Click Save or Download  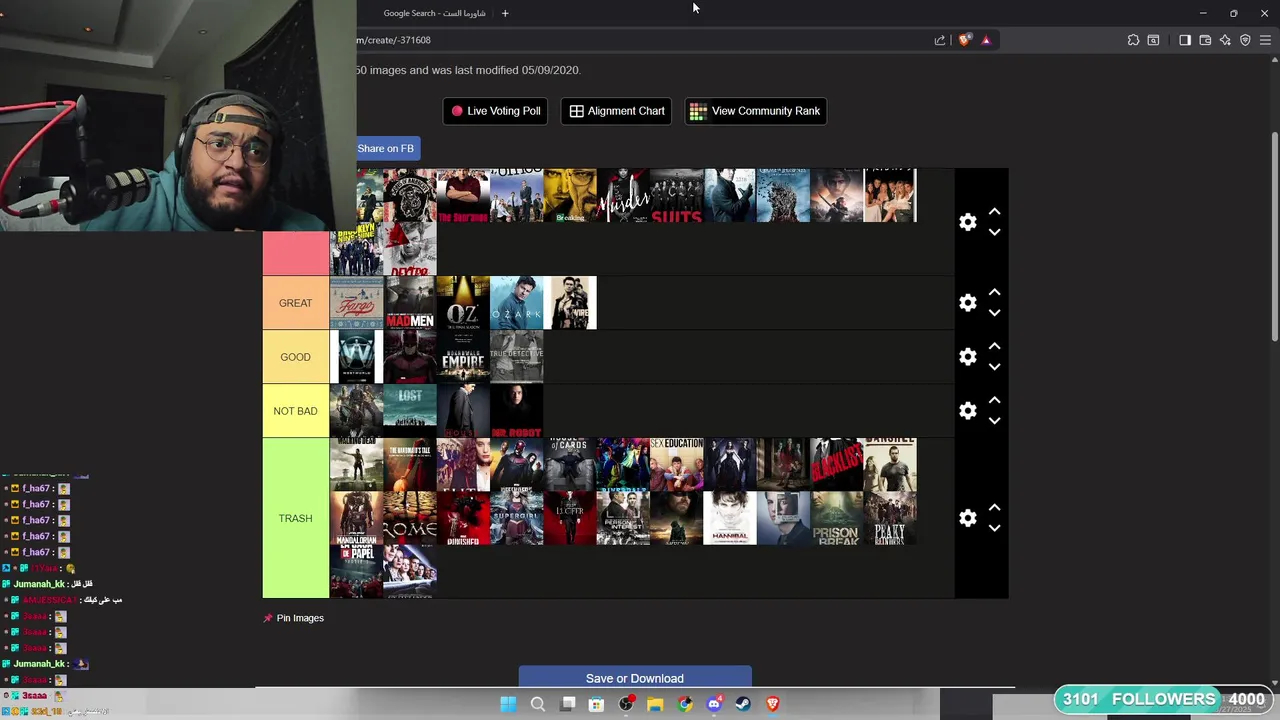(635, 678)
